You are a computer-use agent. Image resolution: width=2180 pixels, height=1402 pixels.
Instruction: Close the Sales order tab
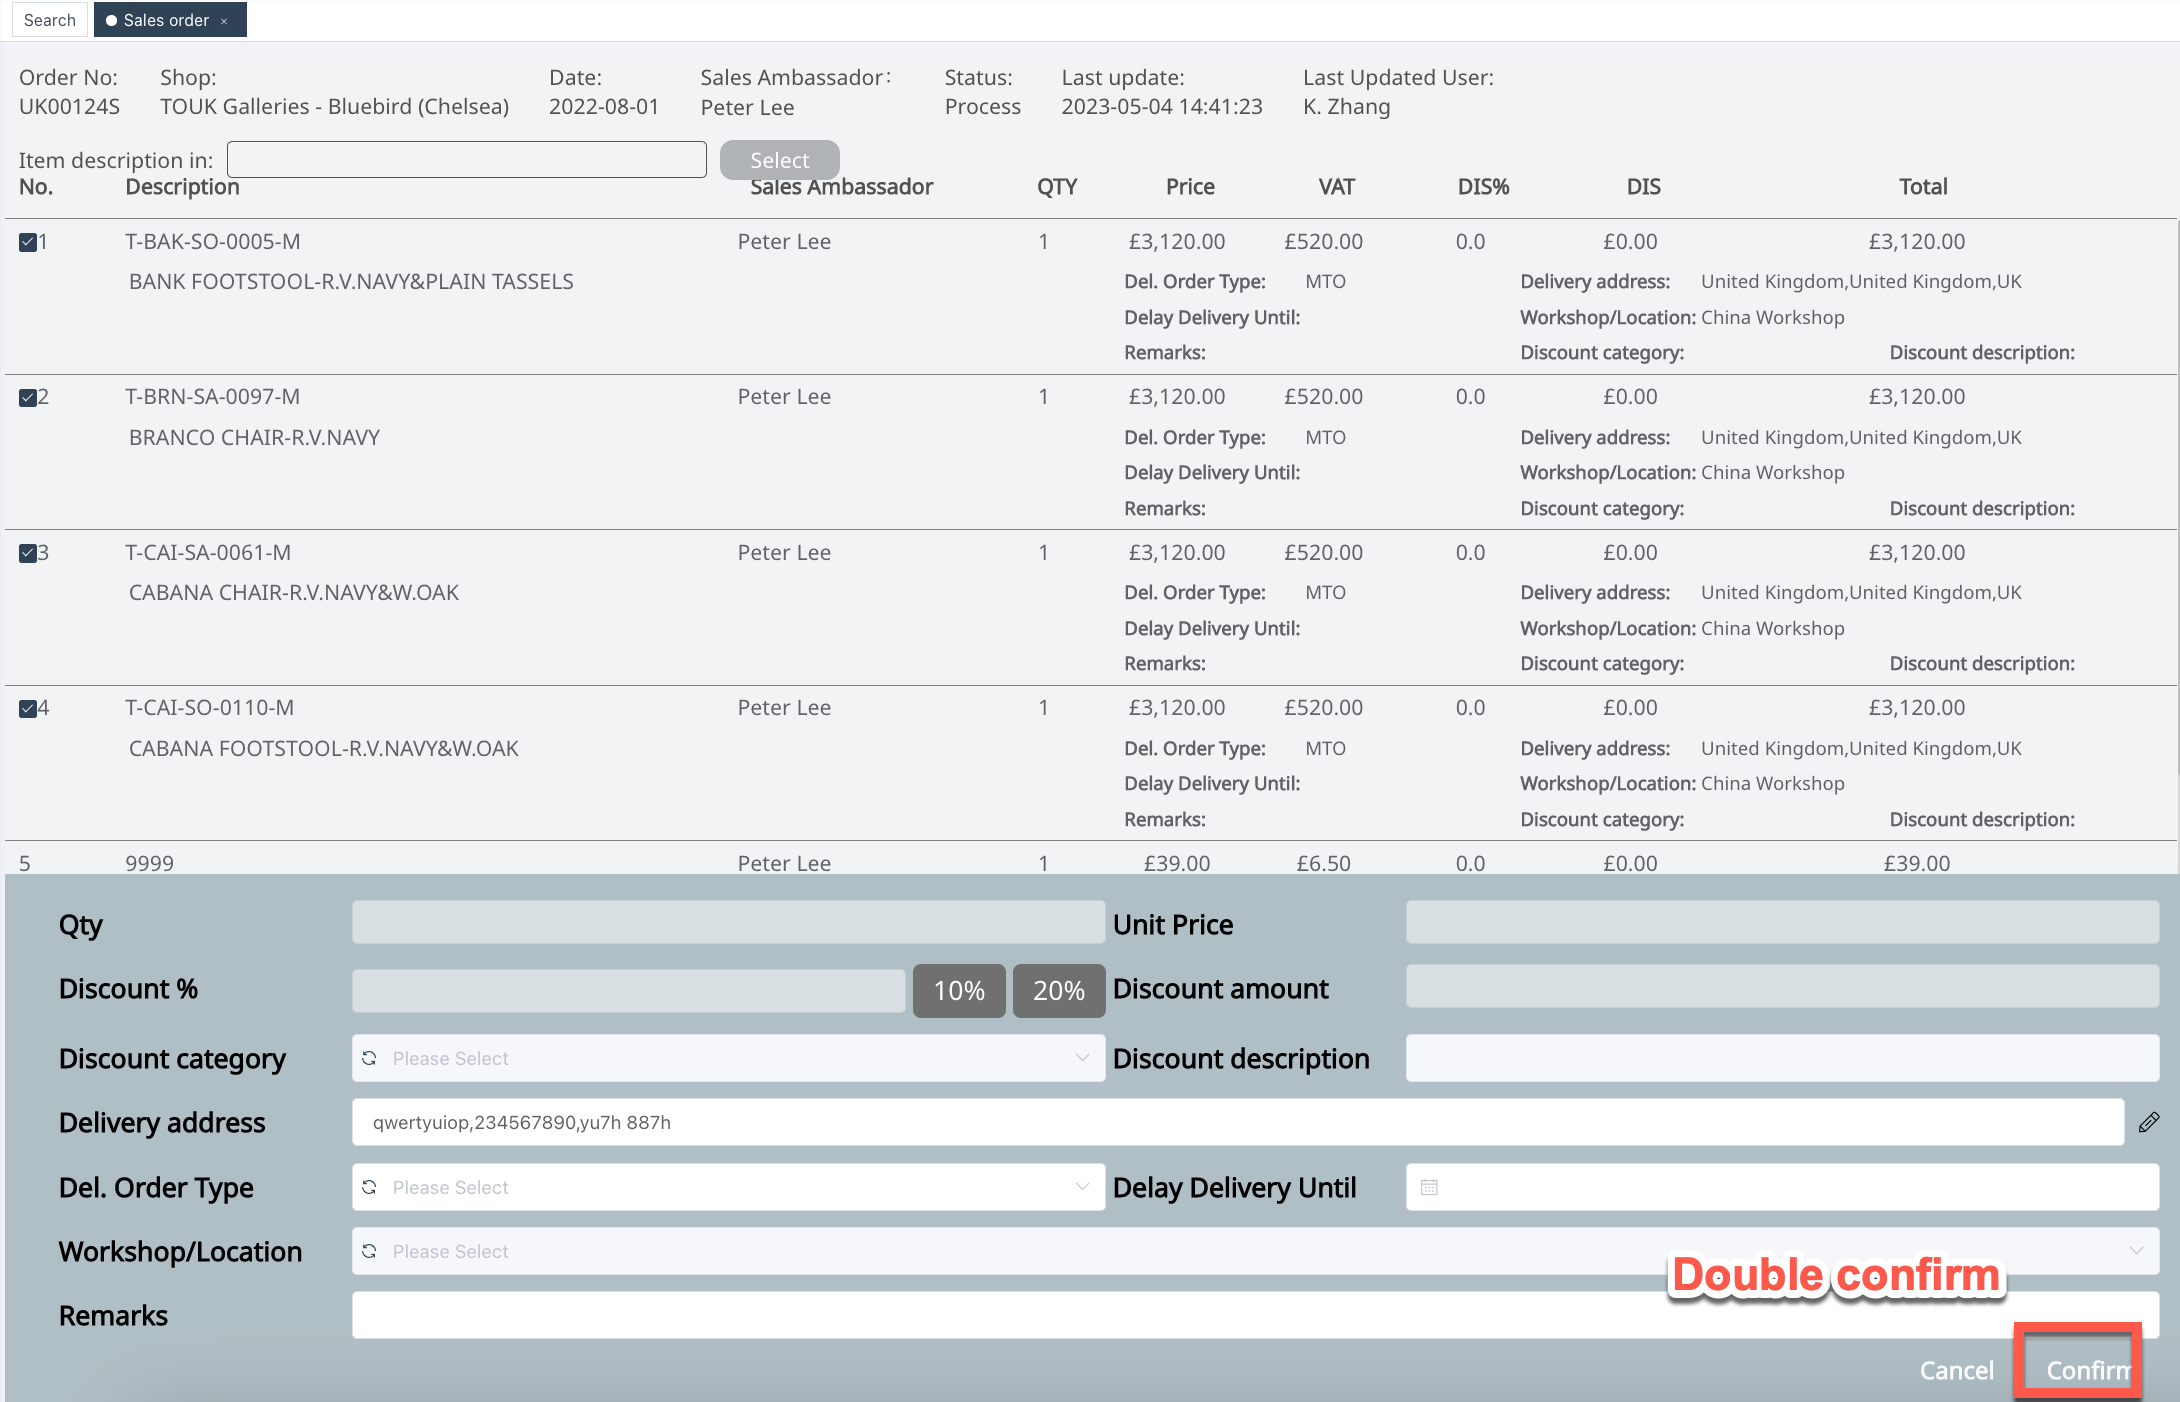224,21
